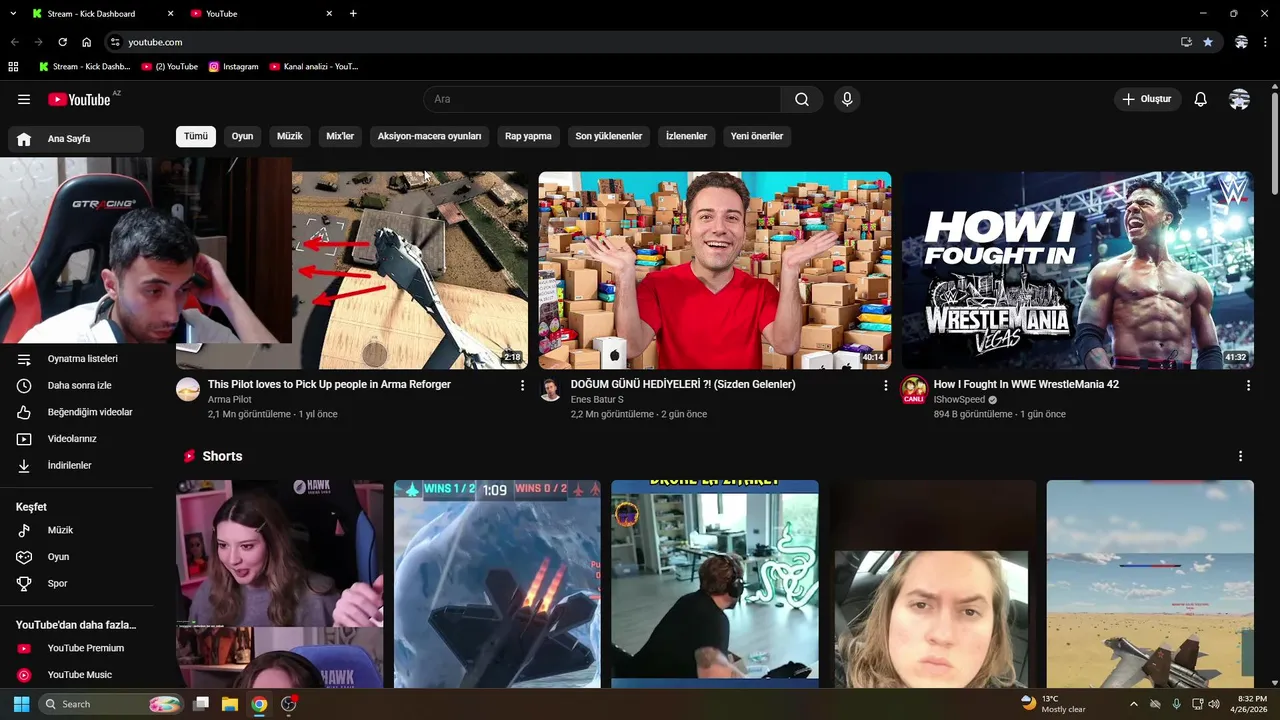Select the Tümü filter chip
This screenshot has height=720, width=1280.
196,136
